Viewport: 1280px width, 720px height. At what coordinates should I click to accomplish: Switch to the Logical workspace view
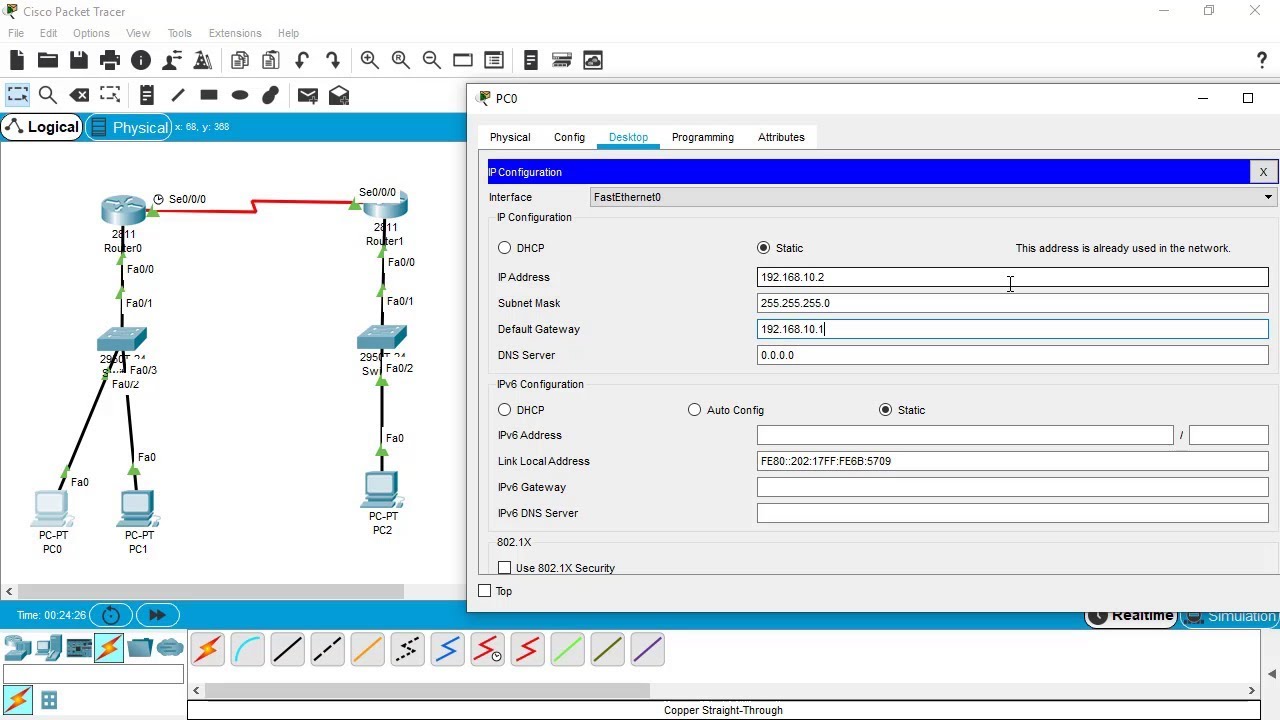click(x=42, y=127)
